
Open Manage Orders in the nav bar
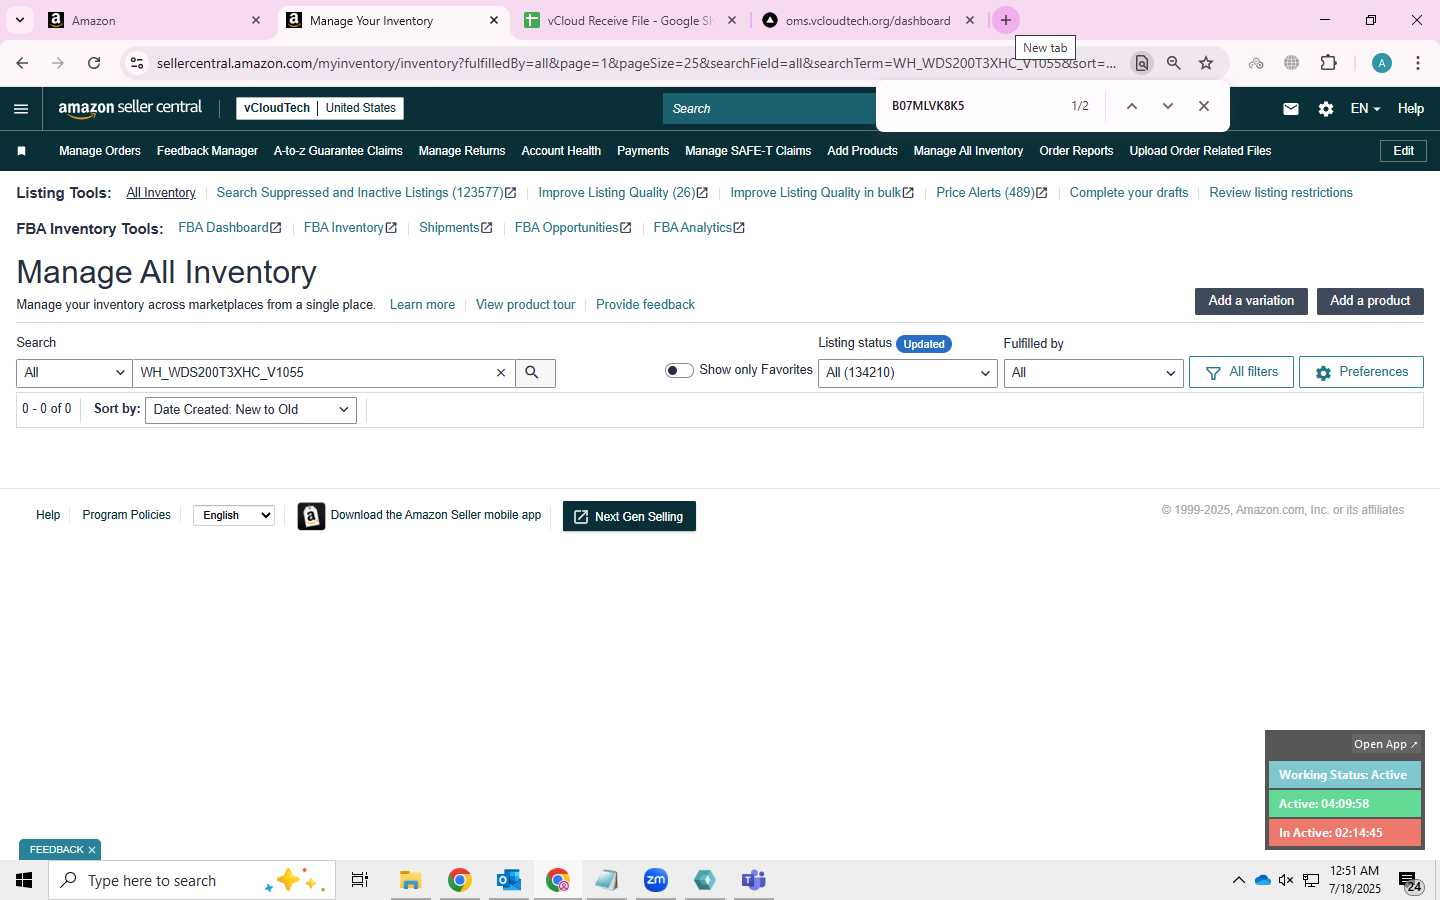coord(100,151)
